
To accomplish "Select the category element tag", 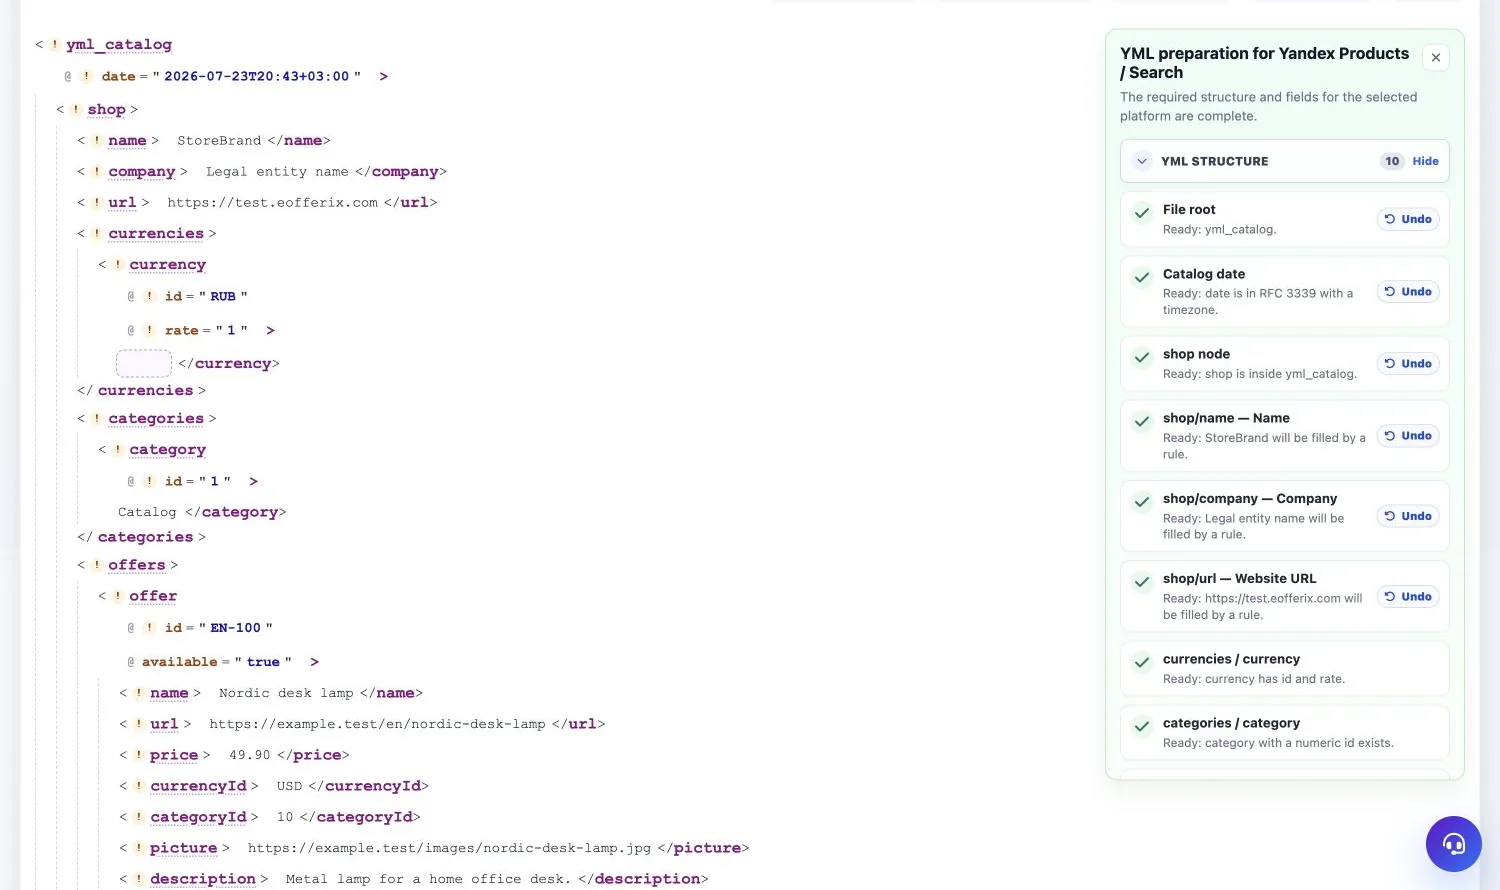I will click(168, 449).
